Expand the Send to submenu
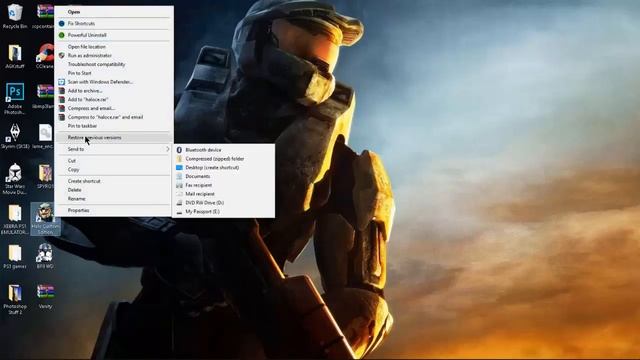Image resolution: width=640 pixels, height=360 pixels. [113, 149]
